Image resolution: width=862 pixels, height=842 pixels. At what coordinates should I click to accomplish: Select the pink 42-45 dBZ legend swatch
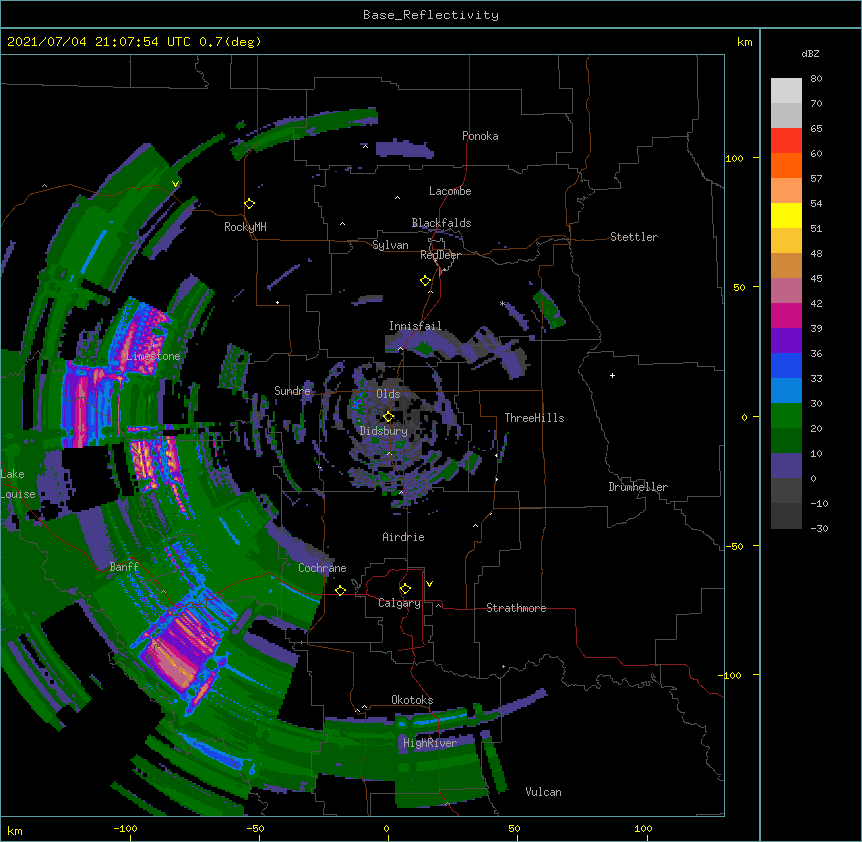pos(786,291)
